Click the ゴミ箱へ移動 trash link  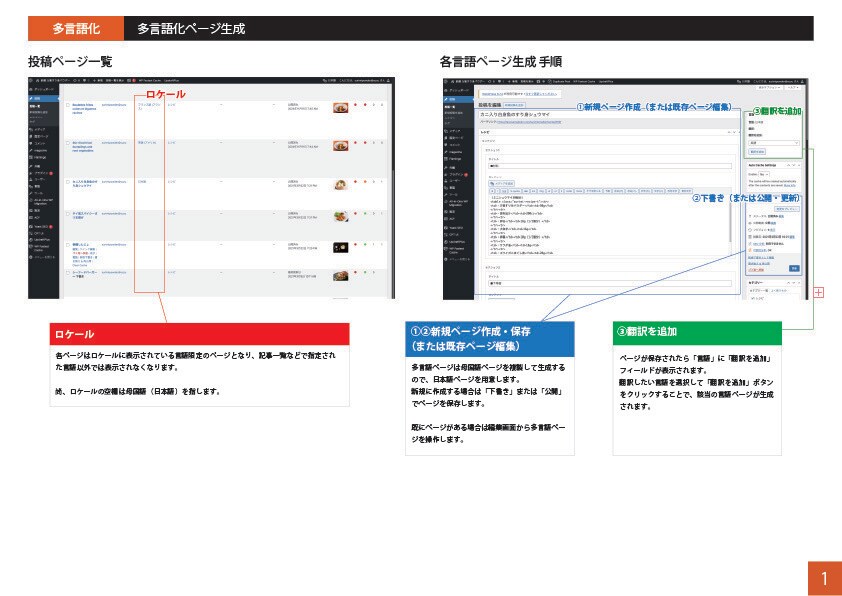point(756,270)
